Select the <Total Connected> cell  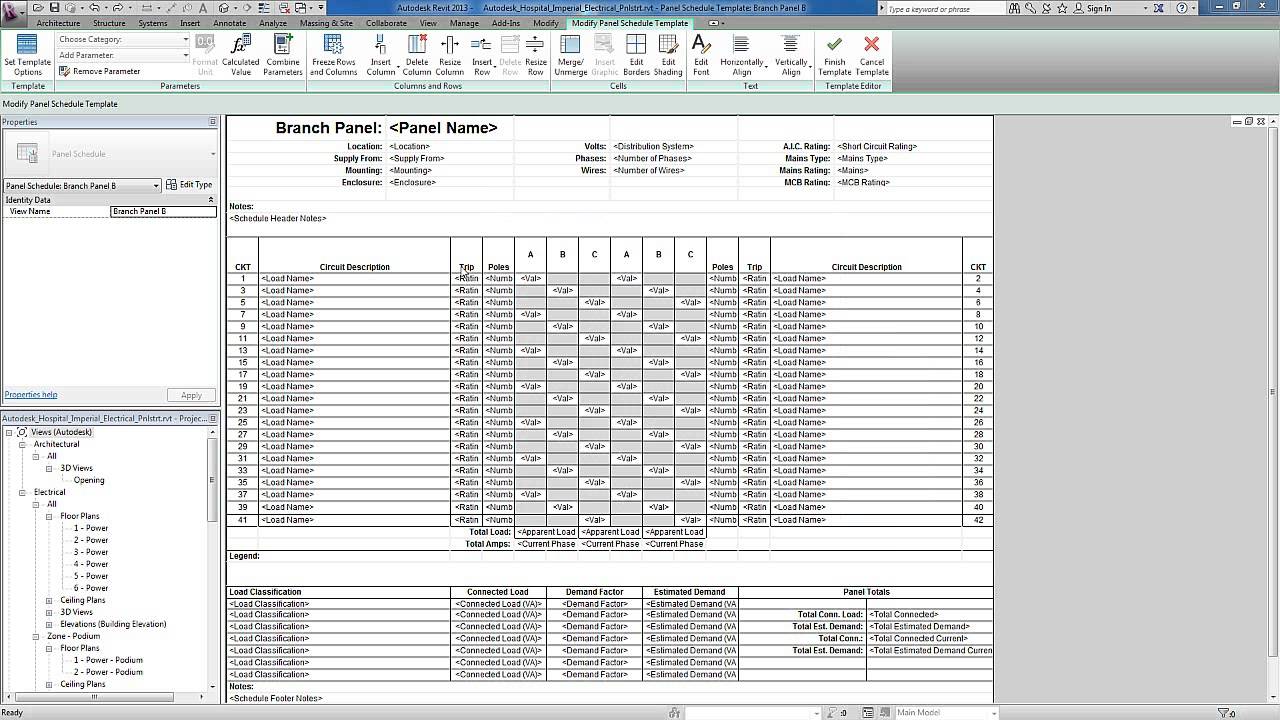pos(929,614)
